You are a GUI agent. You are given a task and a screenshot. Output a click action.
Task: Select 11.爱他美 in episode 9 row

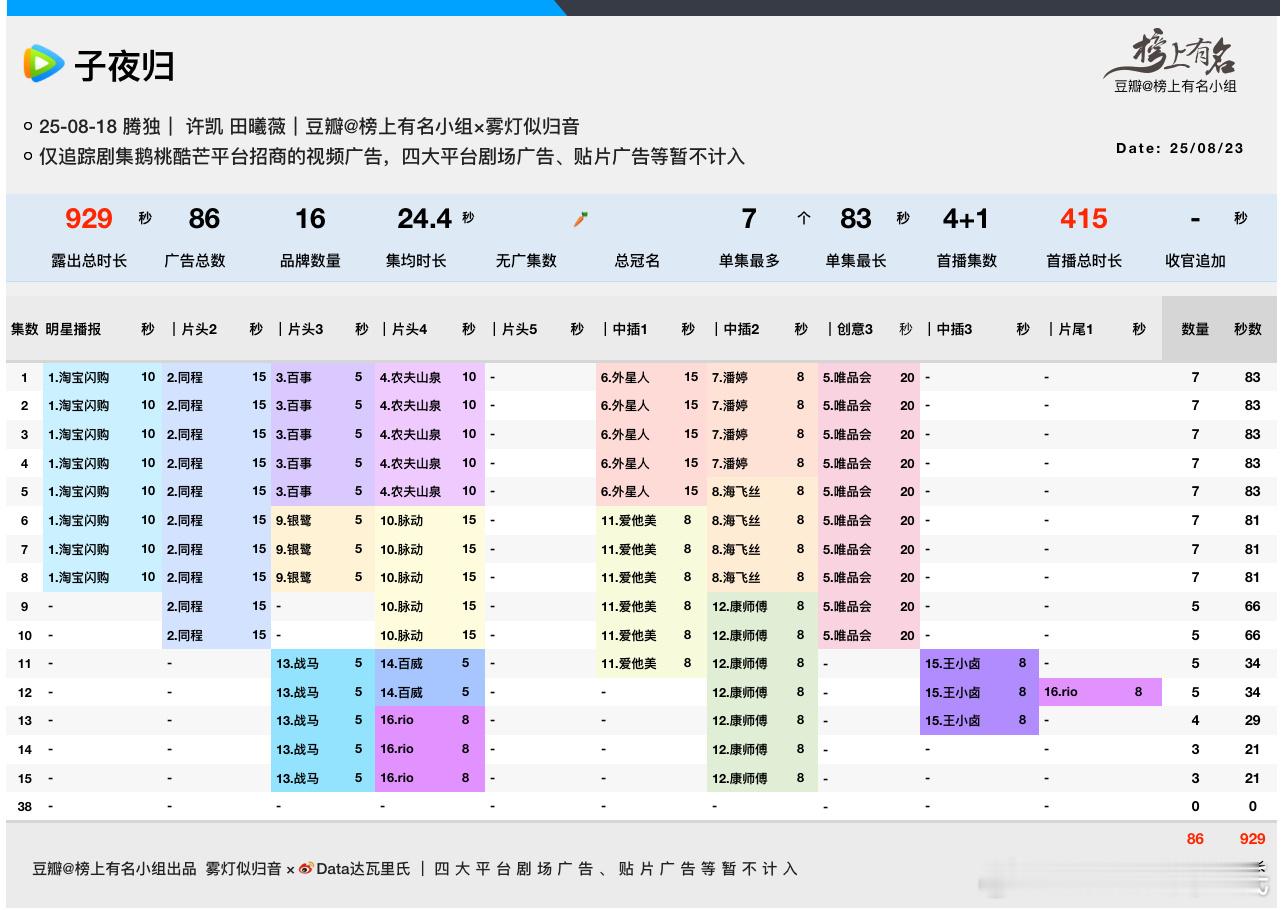click(x=629, y=607)
